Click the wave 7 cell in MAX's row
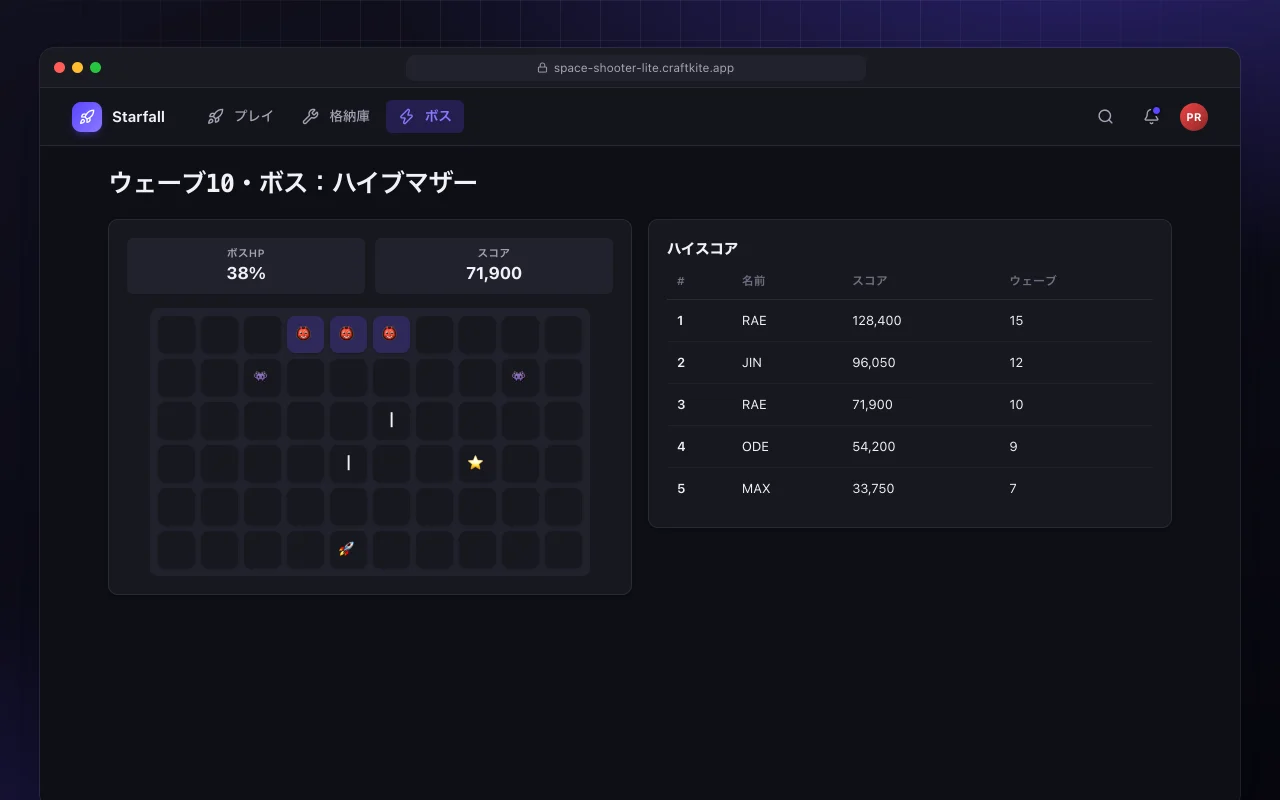This screenshot has height=800, width=1280. pos(1013,489)
